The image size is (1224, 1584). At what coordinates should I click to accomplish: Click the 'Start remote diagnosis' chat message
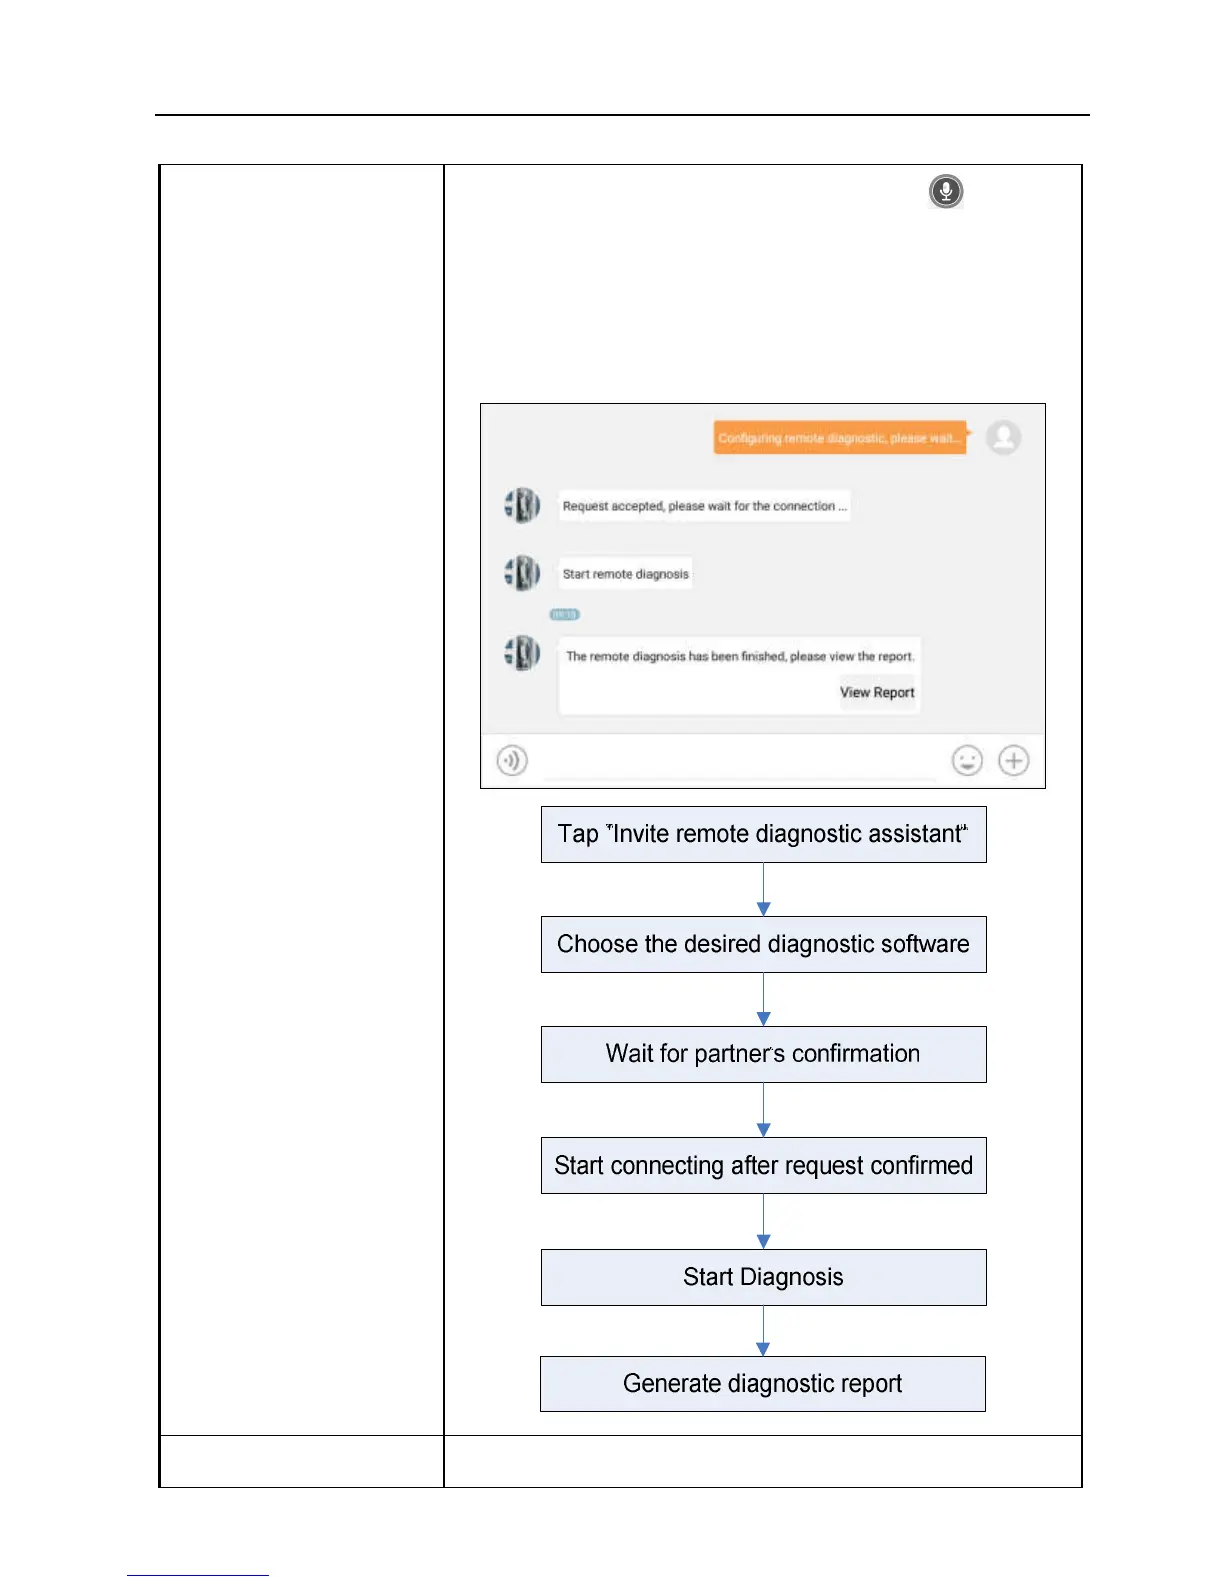[x=625, y=574]
